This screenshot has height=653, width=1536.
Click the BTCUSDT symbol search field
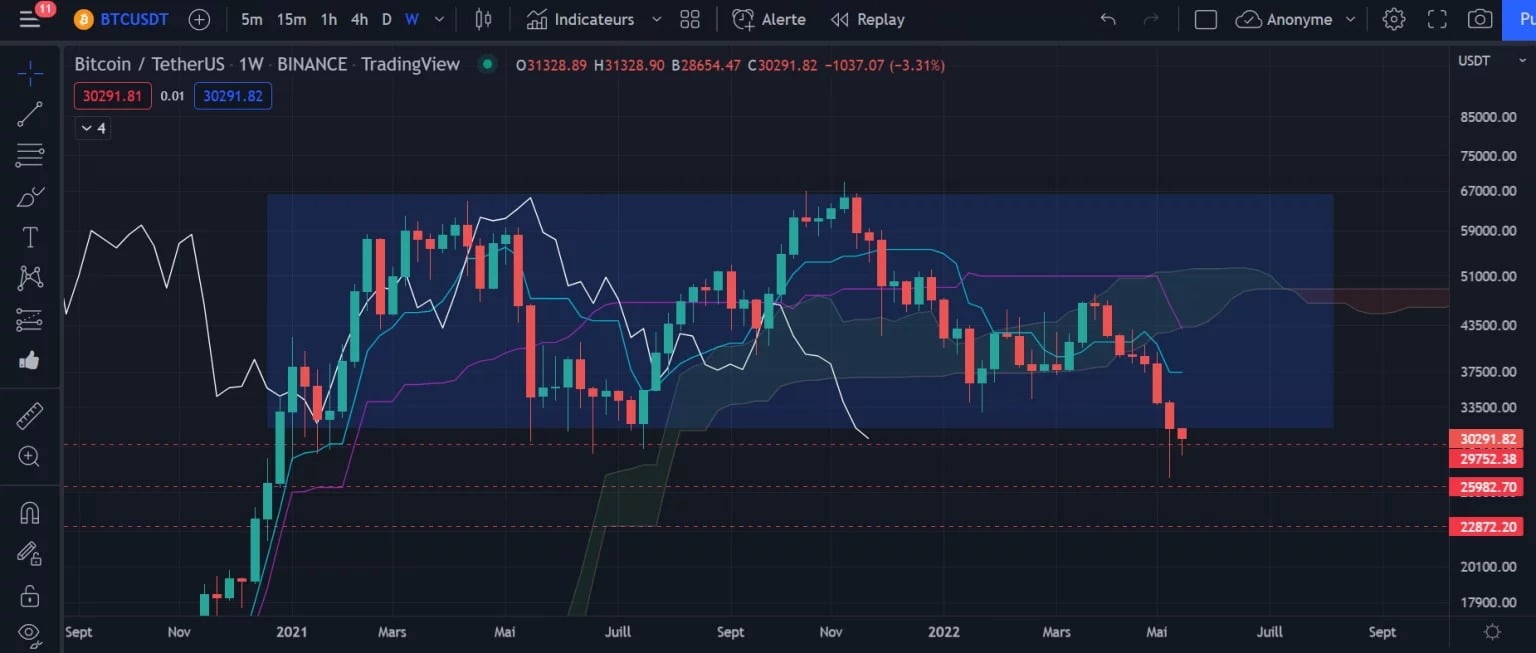(x=122, y=19)
